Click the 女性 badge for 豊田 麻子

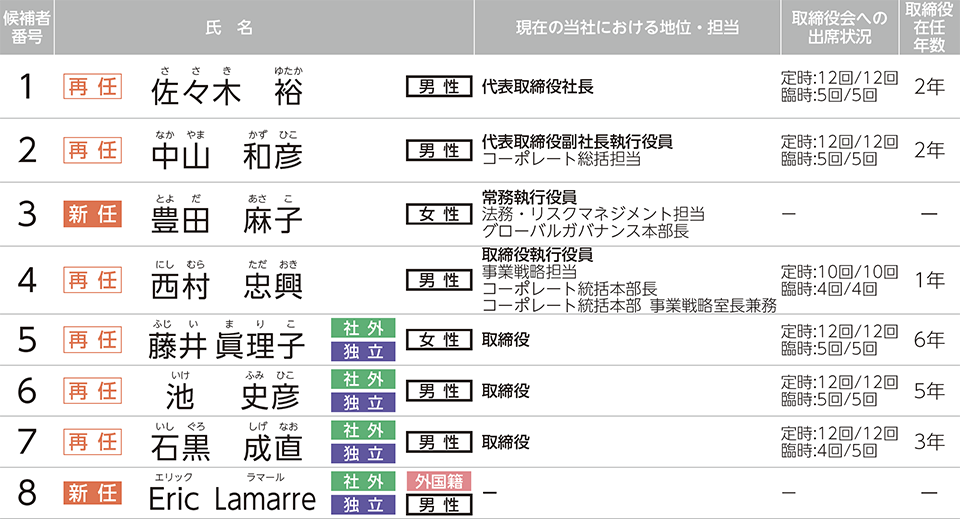438,214
